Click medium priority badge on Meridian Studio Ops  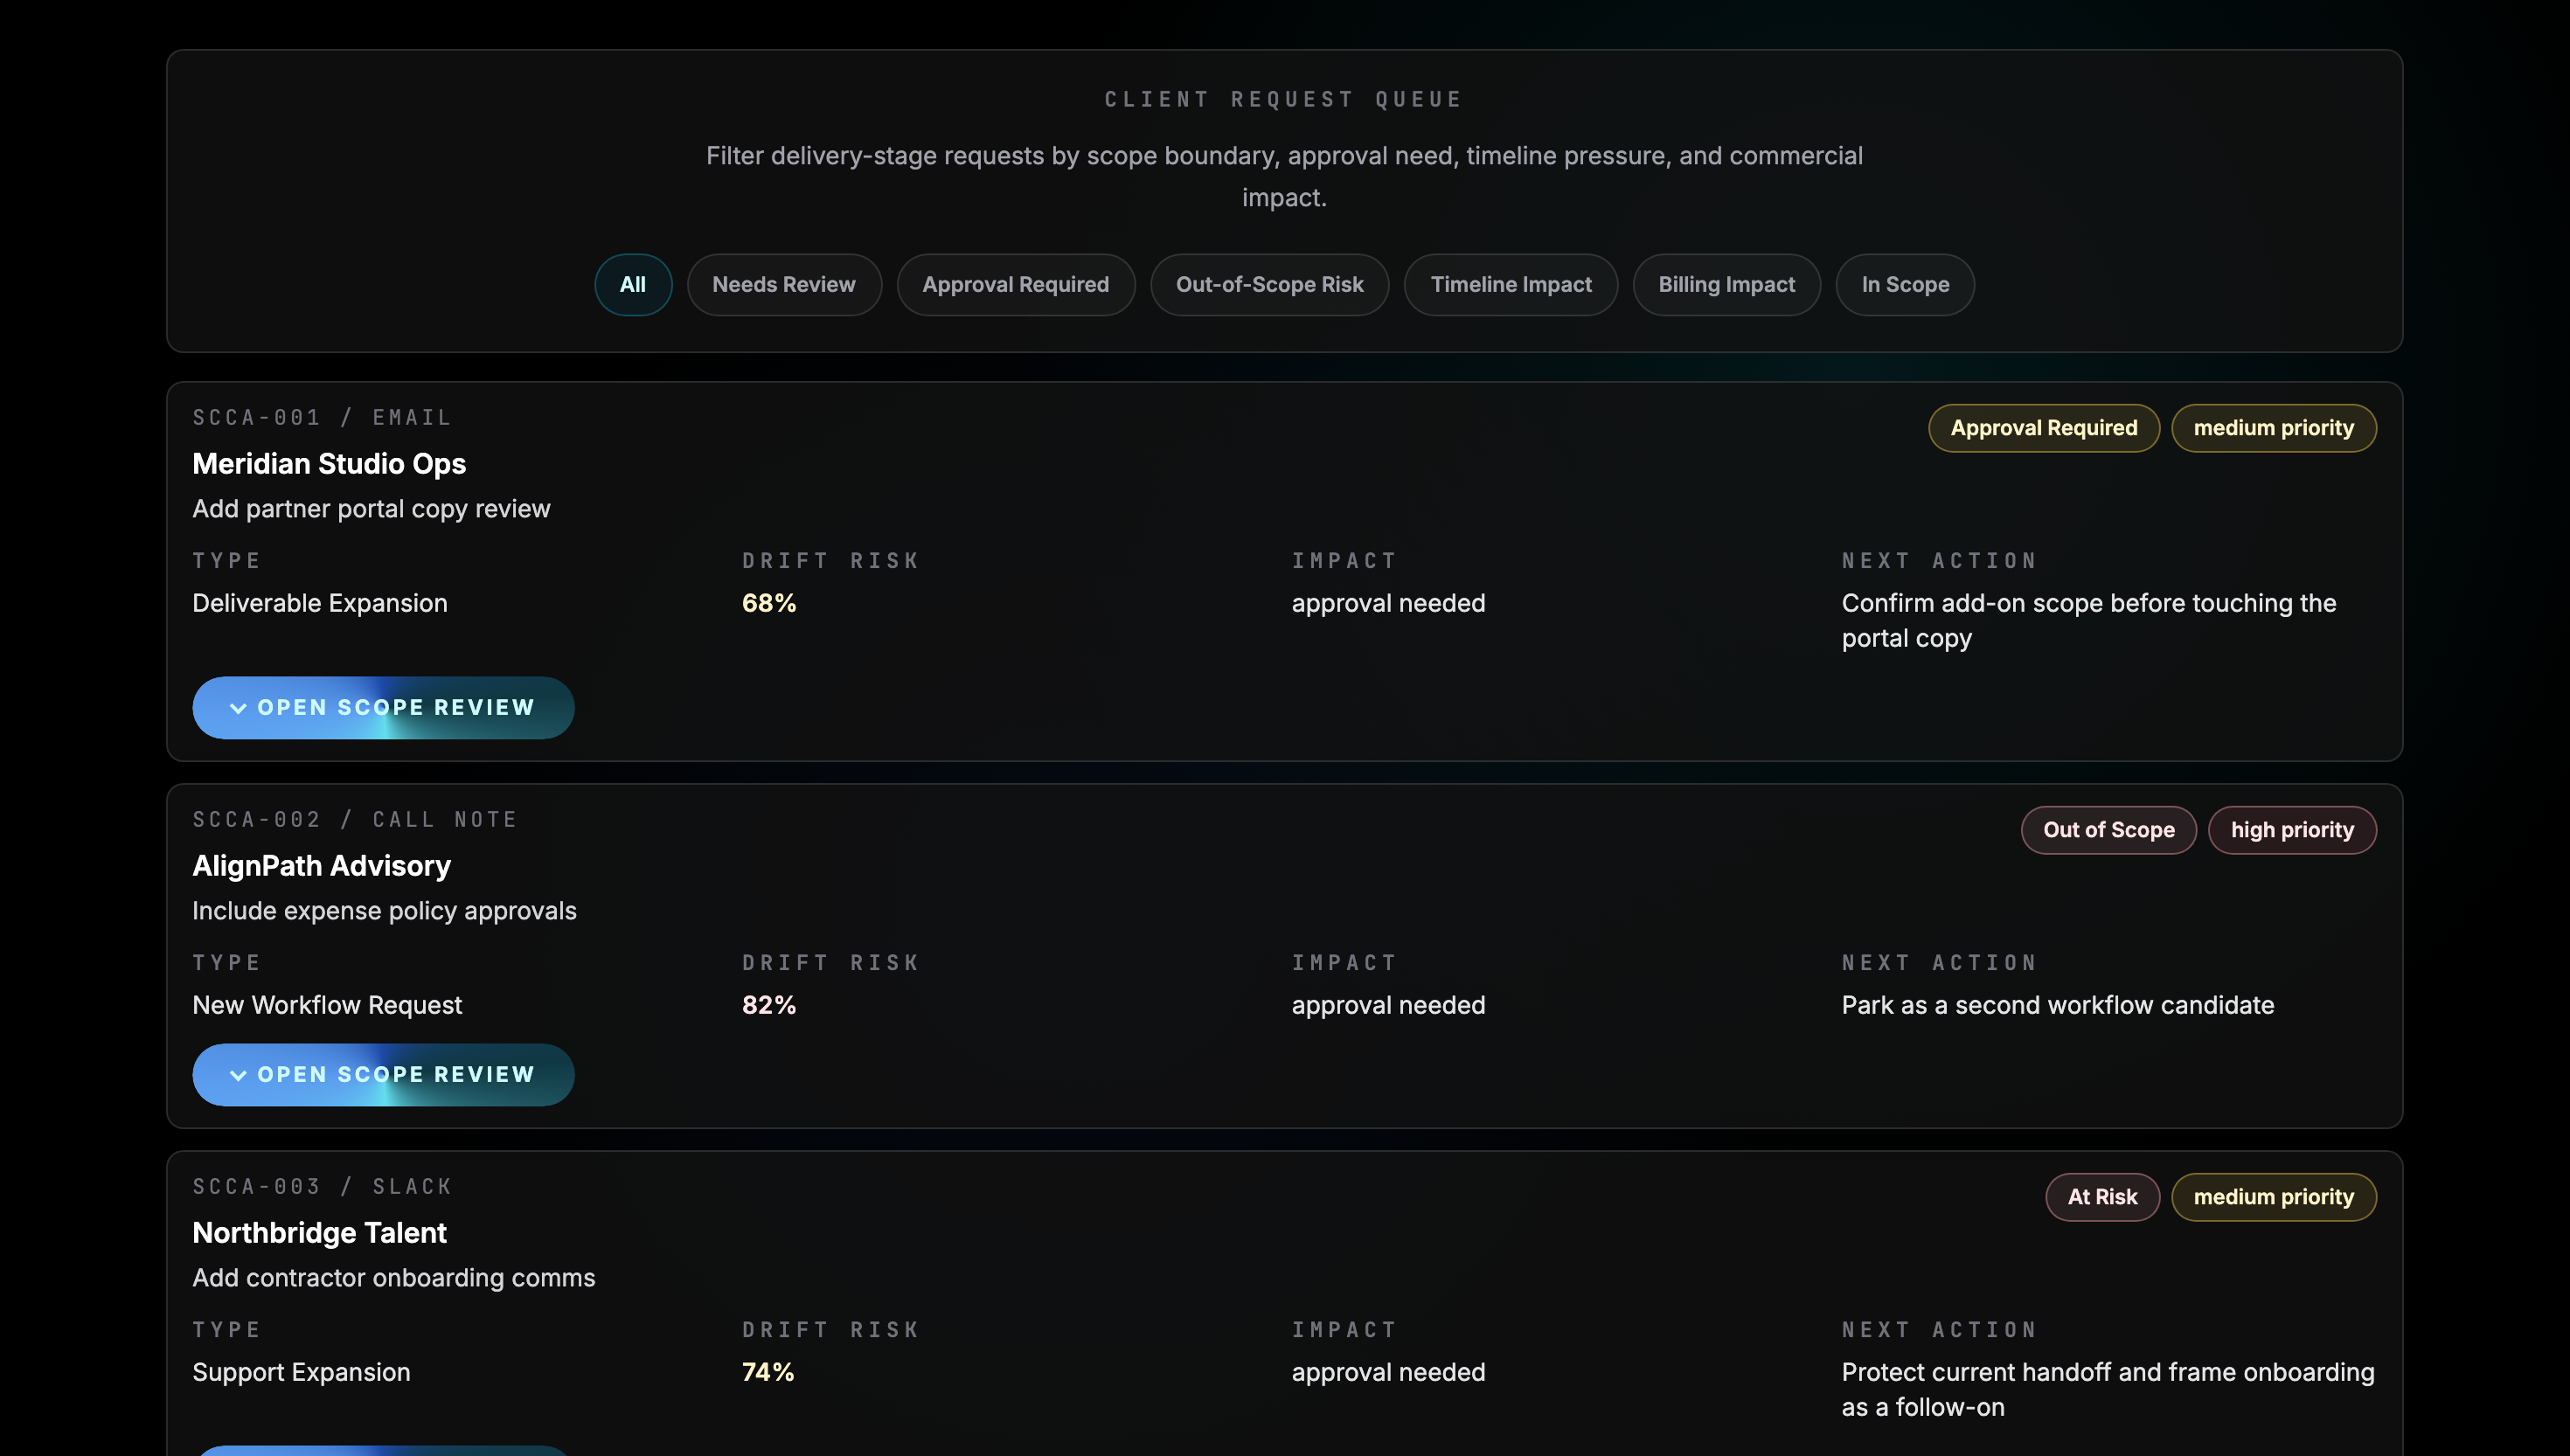(x=2273, y=428)
